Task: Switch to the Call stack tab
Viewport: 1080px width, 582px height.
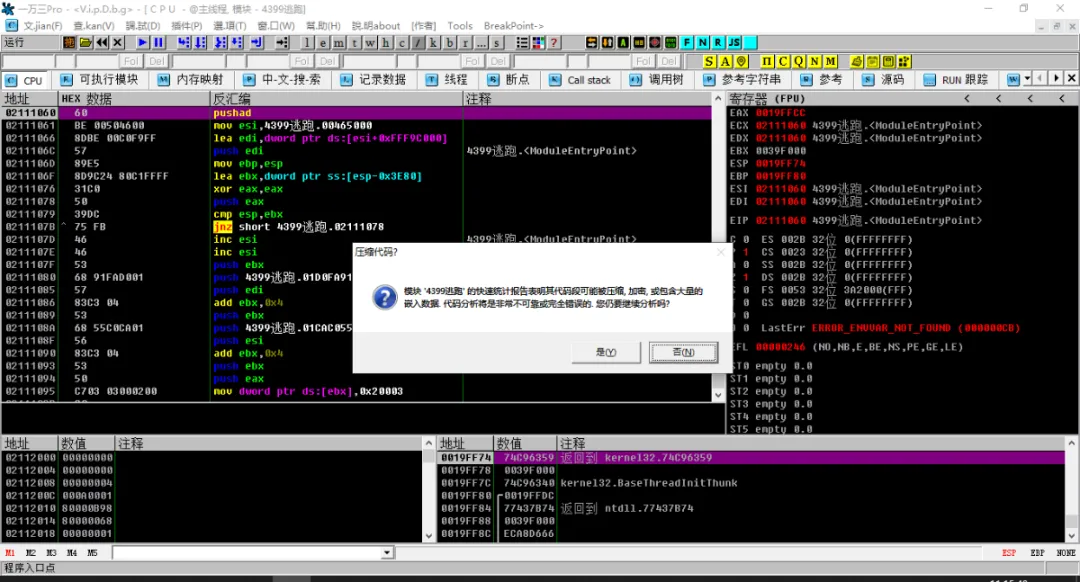Action: point(581,80)
